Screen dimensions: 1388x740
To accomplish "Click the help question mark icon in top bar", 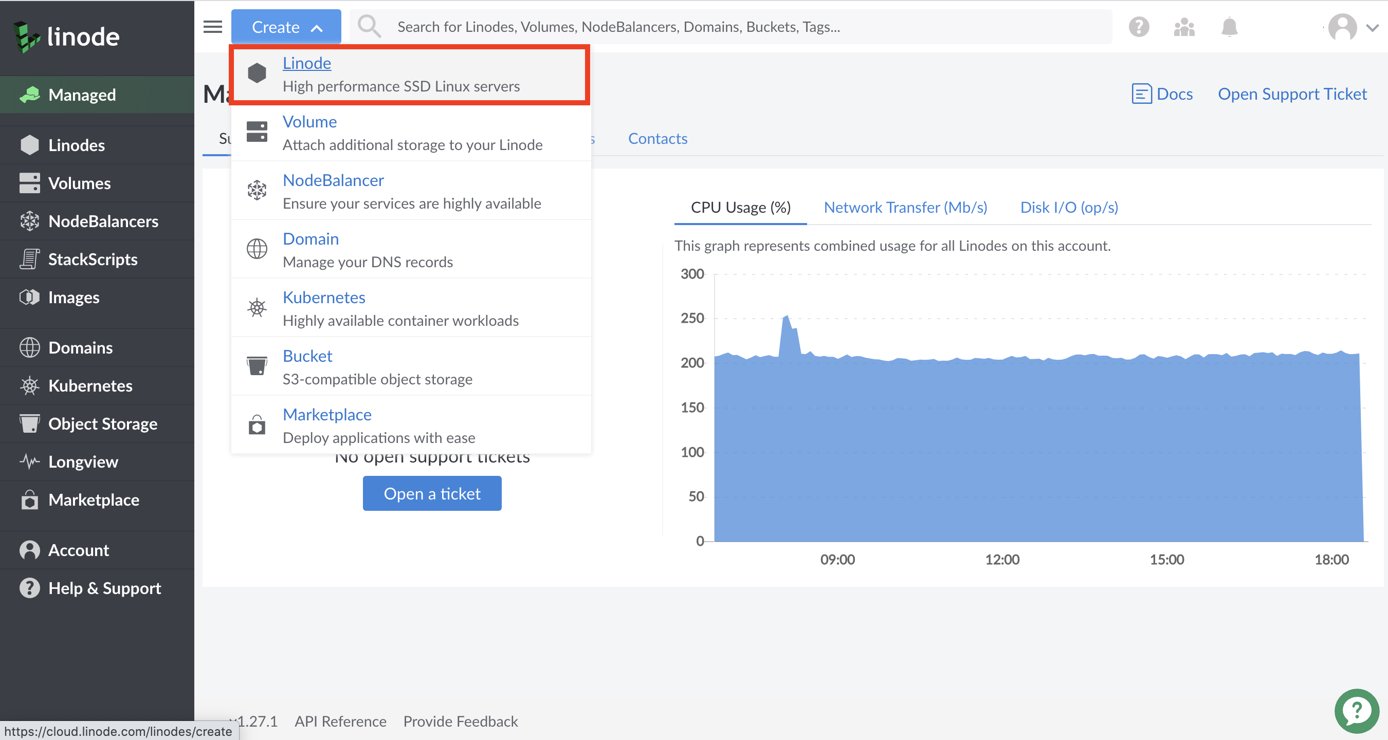I will pyautogui.click(x=1139, y=27).
